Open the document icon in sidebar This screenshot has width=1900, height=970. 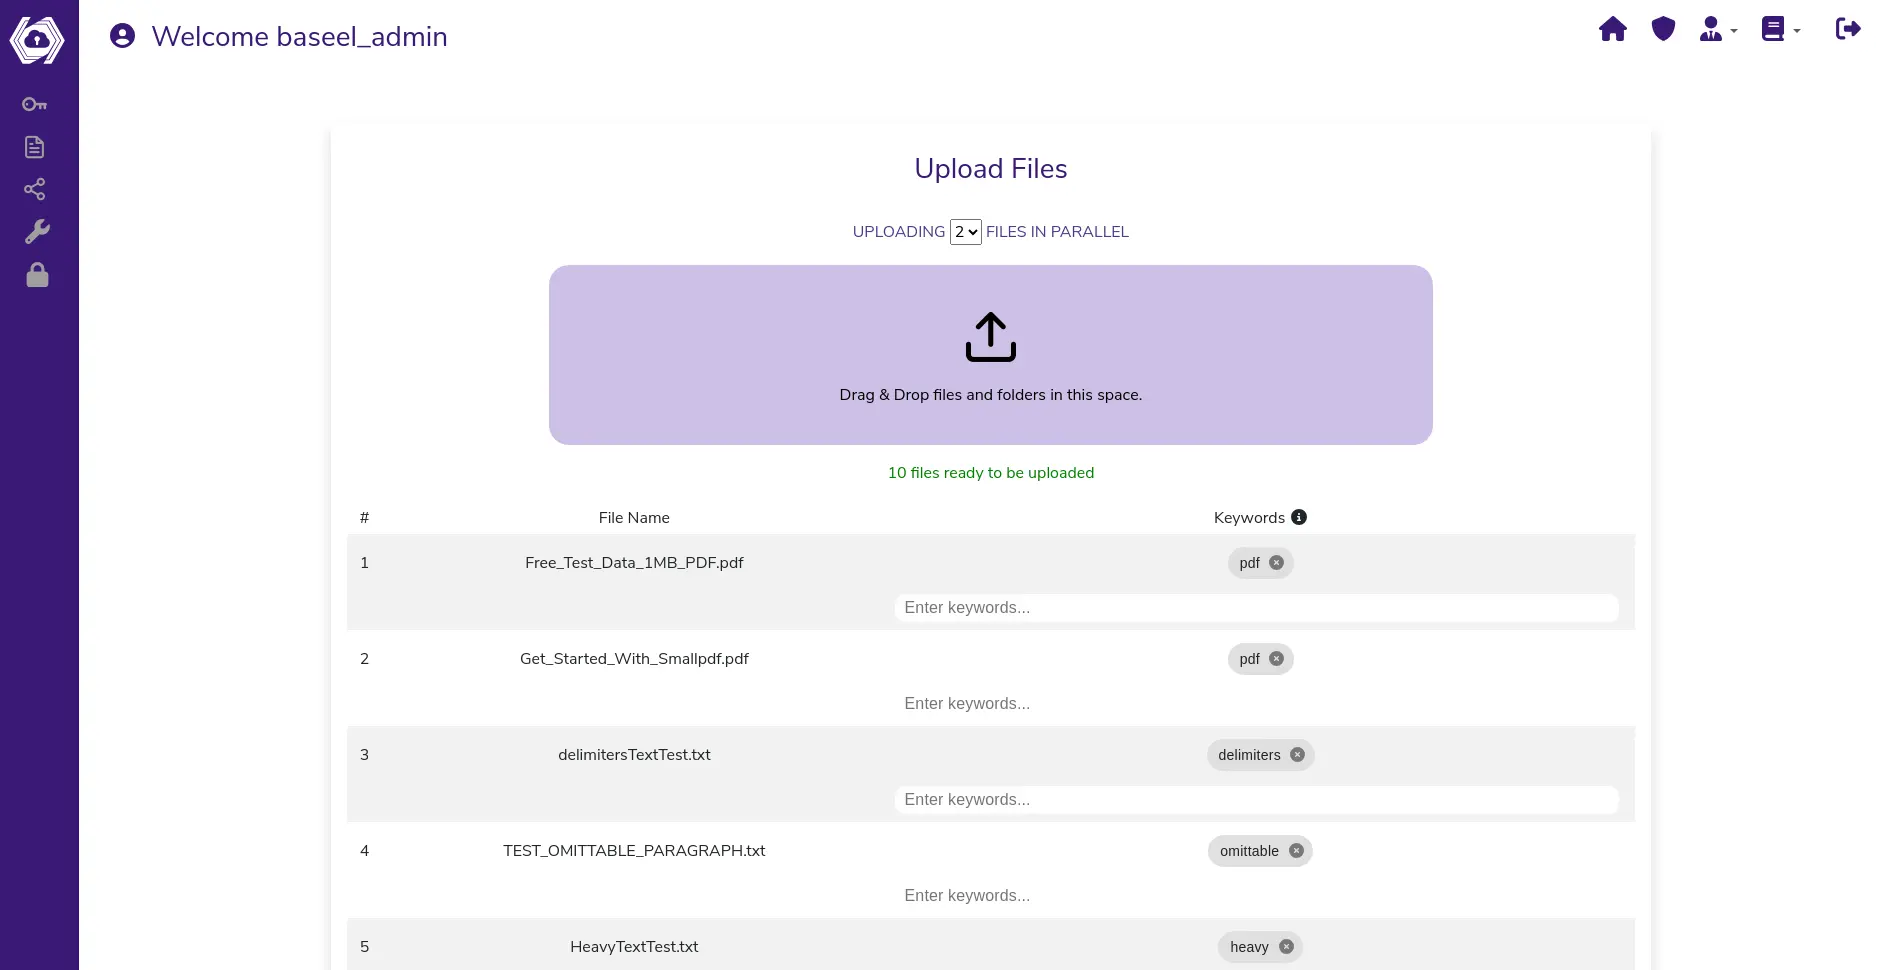coord(35,147)
